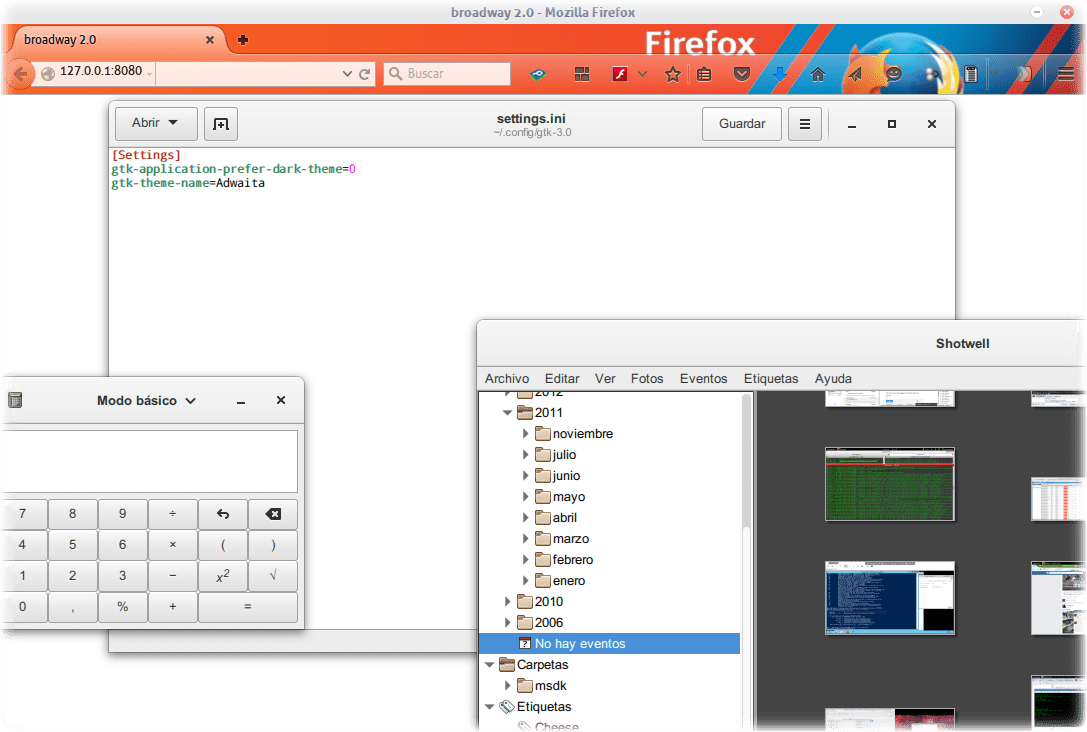Click the [Settings] header line

146,155
